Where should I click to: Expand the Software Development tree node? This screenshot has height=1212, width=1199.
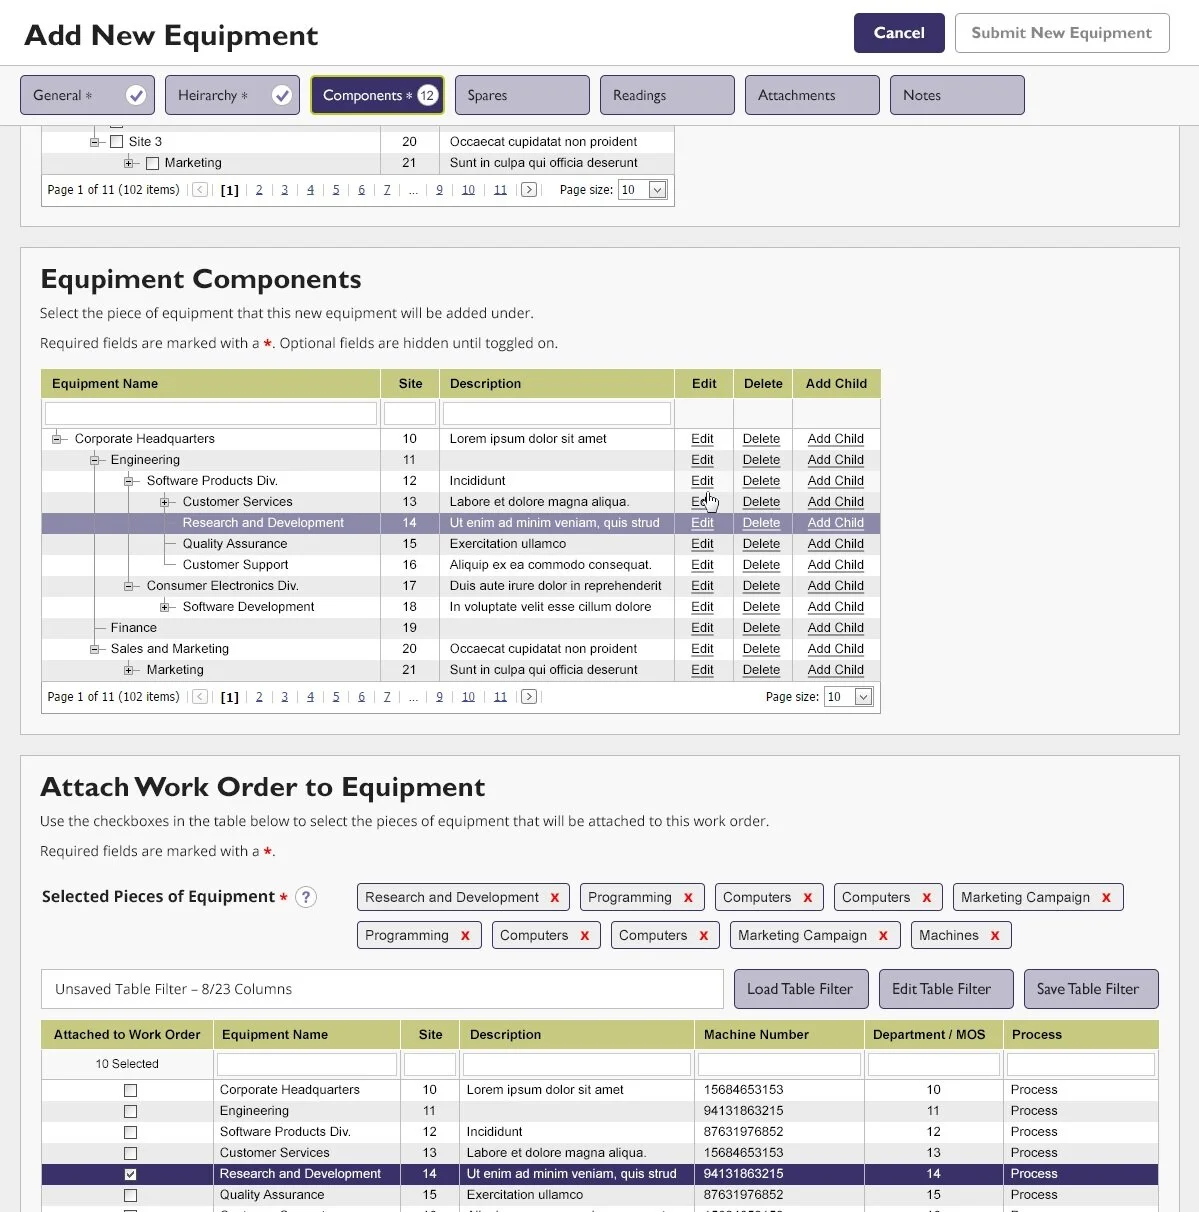tap(165, 607)
